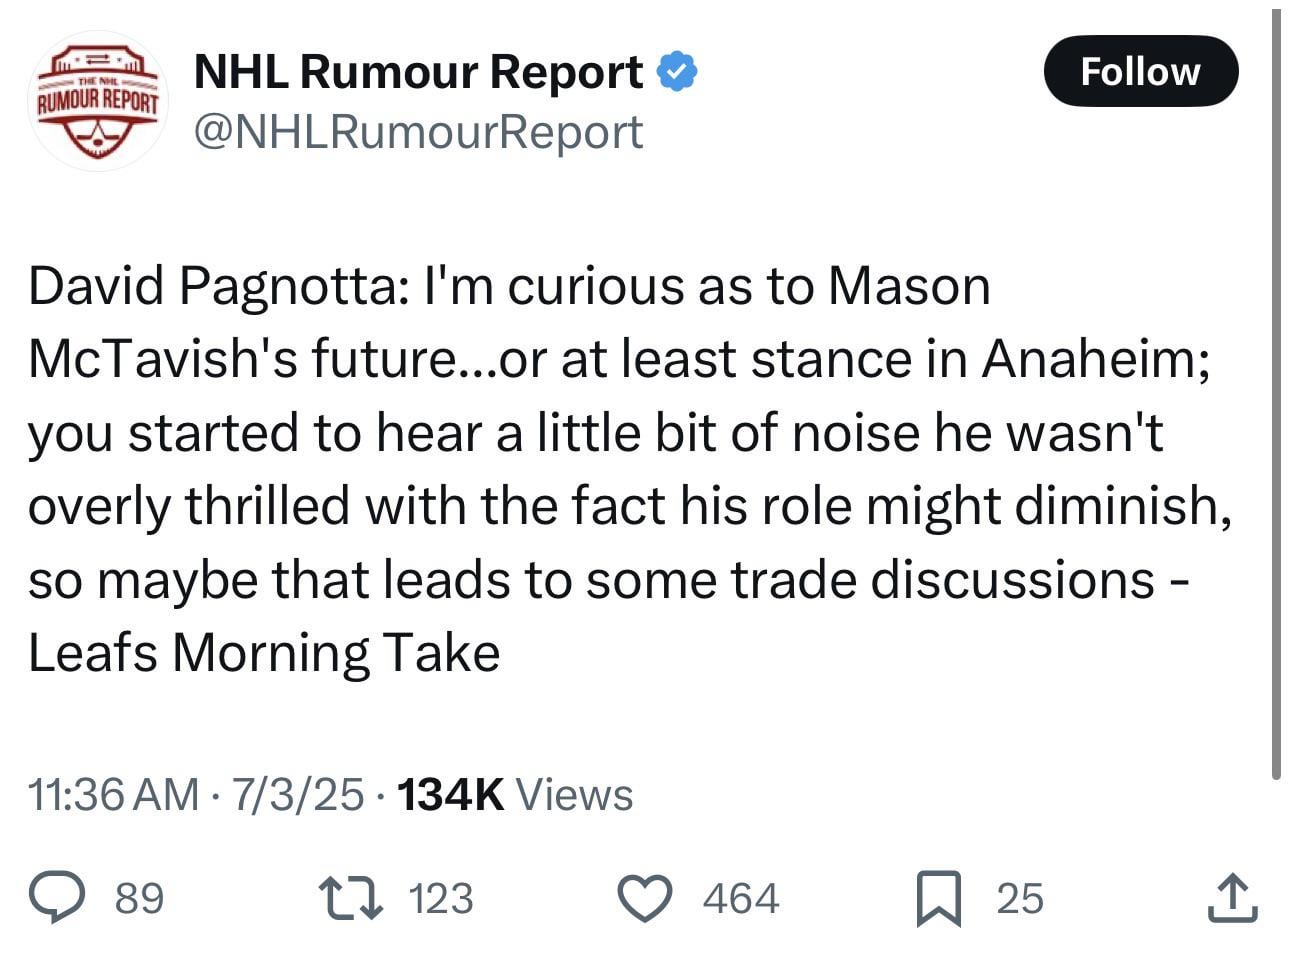View the 134K Views analytics
Image resolution: width=1290 pixels, height=968 pixels.
[x=515, y=795]
